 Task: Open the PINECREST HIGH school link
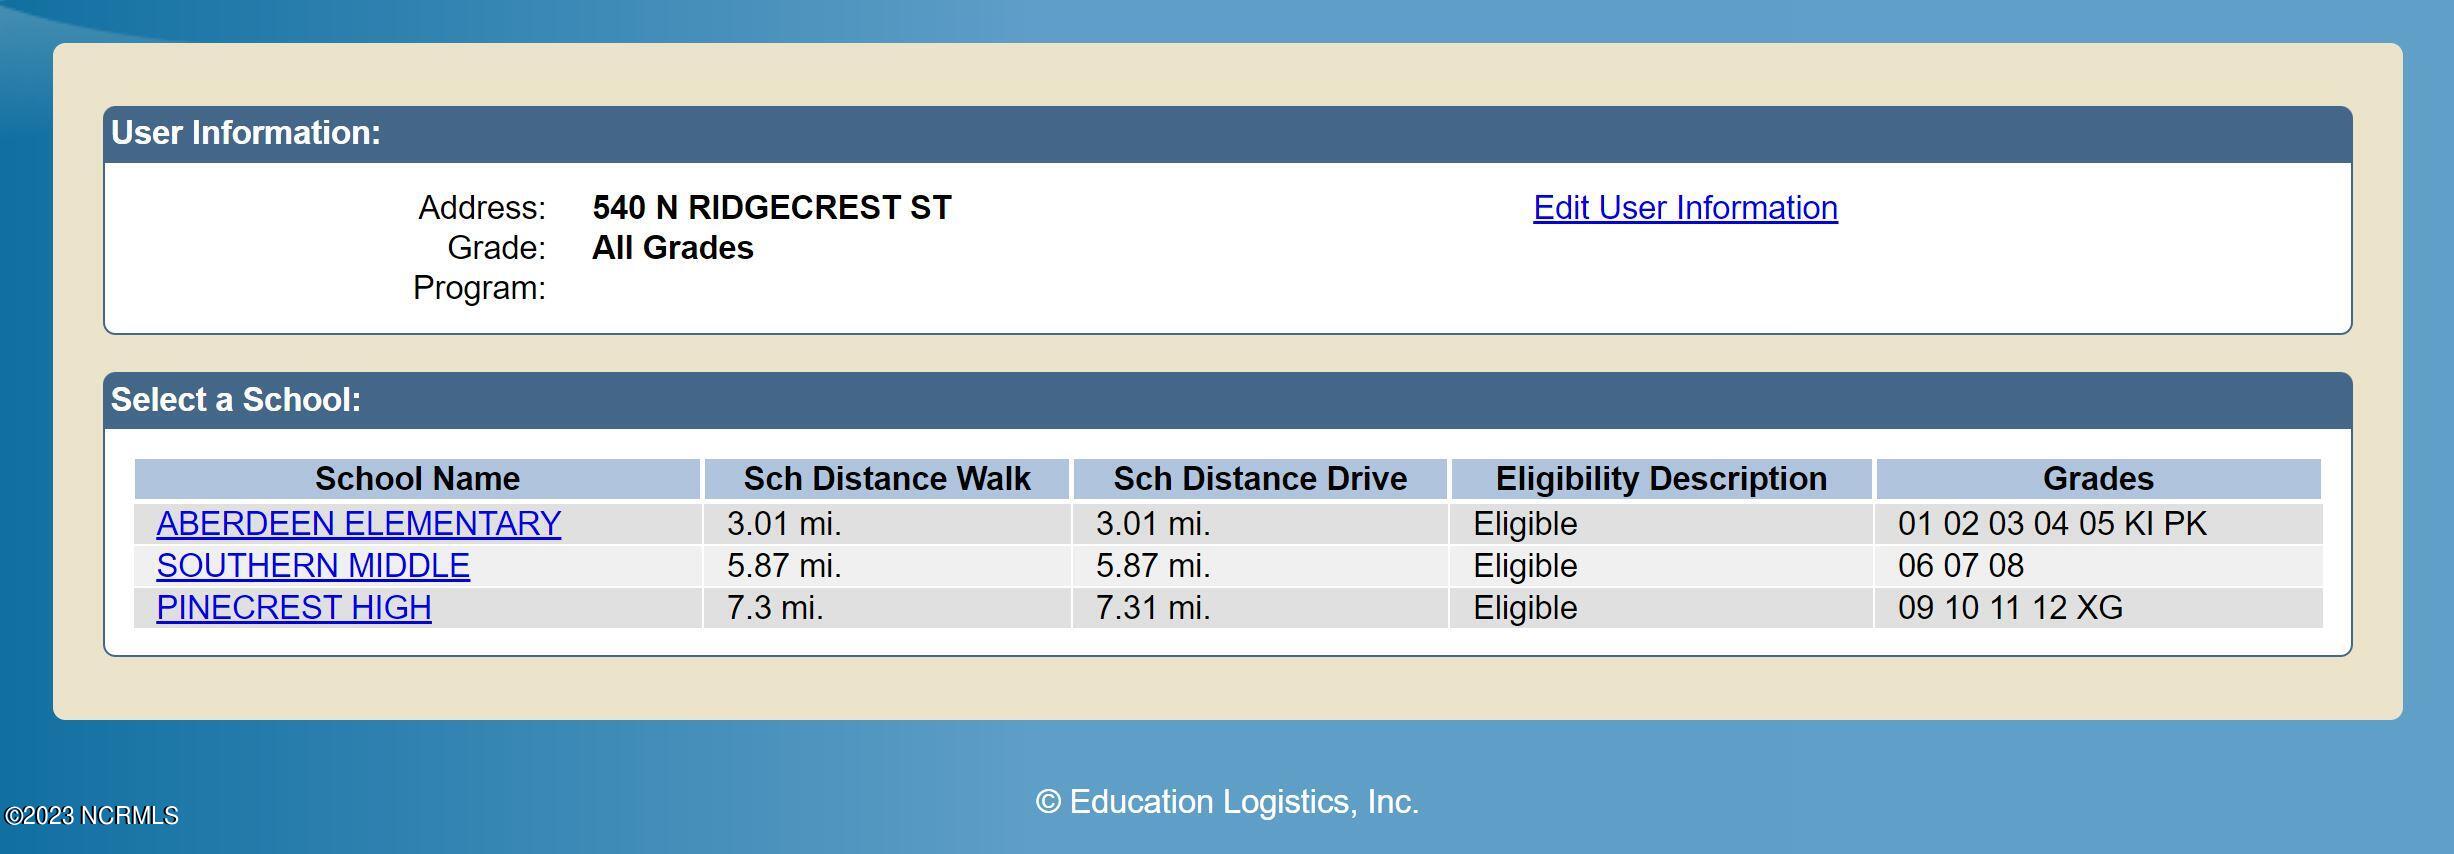coord(294,608)
